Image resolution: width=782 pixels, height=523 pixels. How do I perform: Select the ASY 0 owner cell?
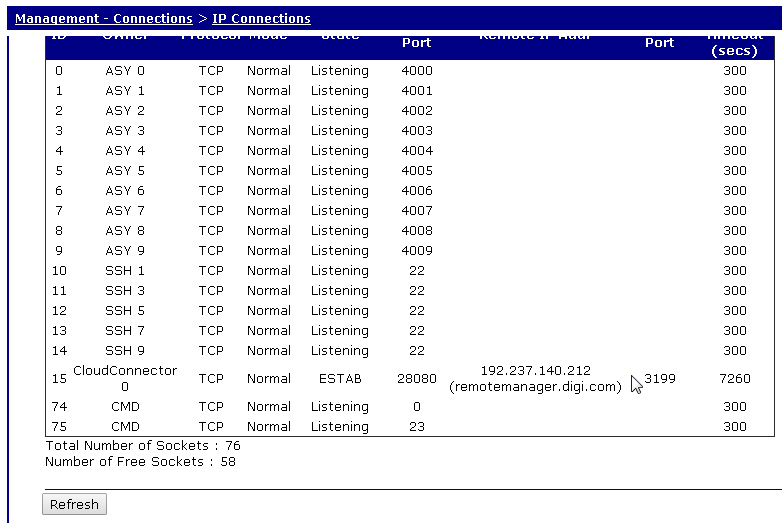coord(125,71)
